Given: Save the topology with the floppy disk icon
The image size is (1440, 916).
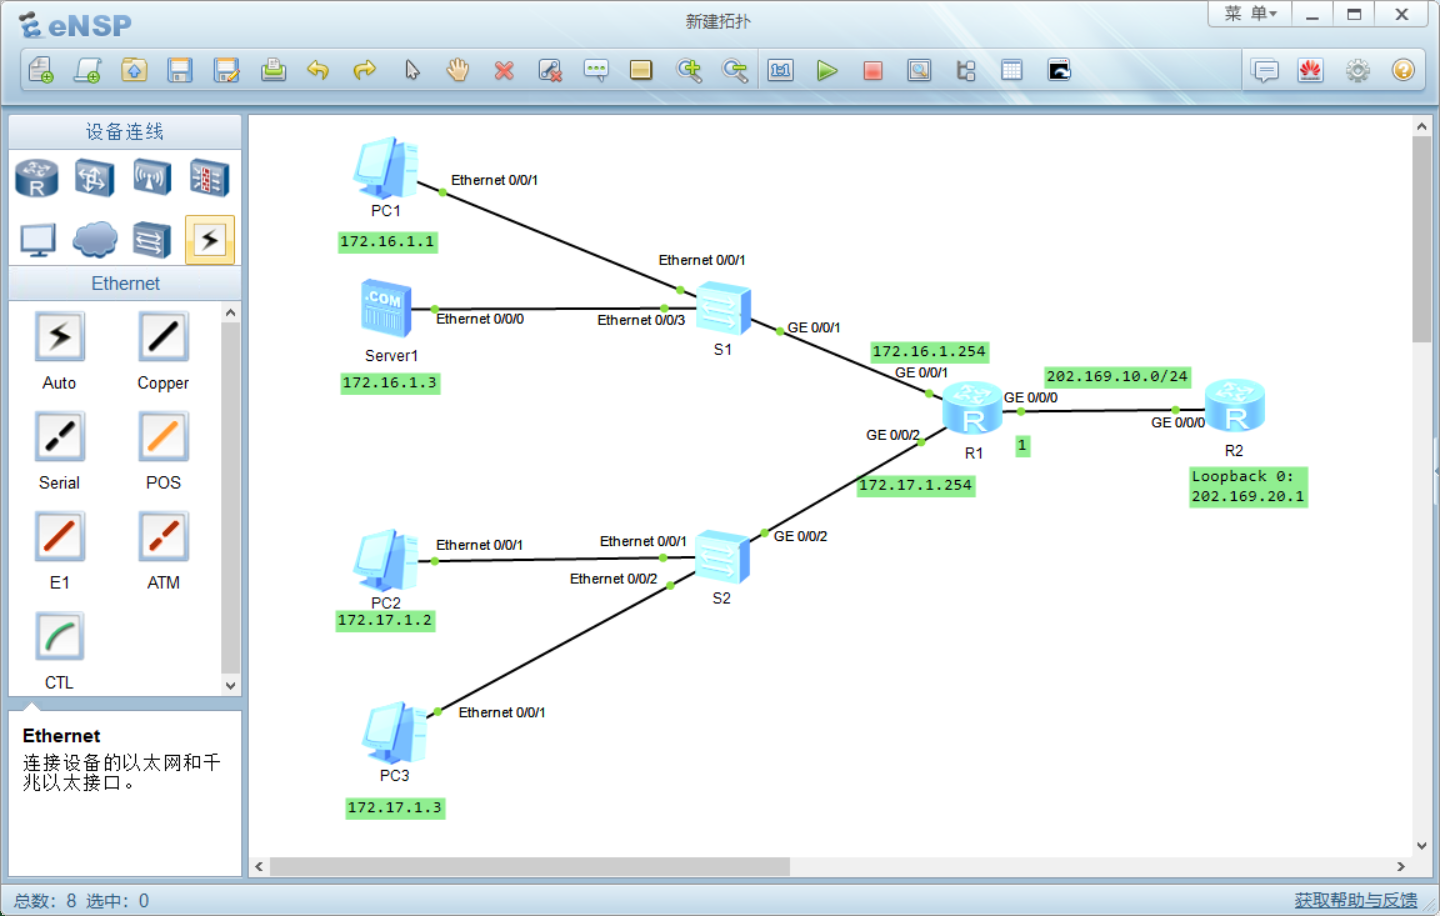Looking at the screenshot, I should click(180, 70).
